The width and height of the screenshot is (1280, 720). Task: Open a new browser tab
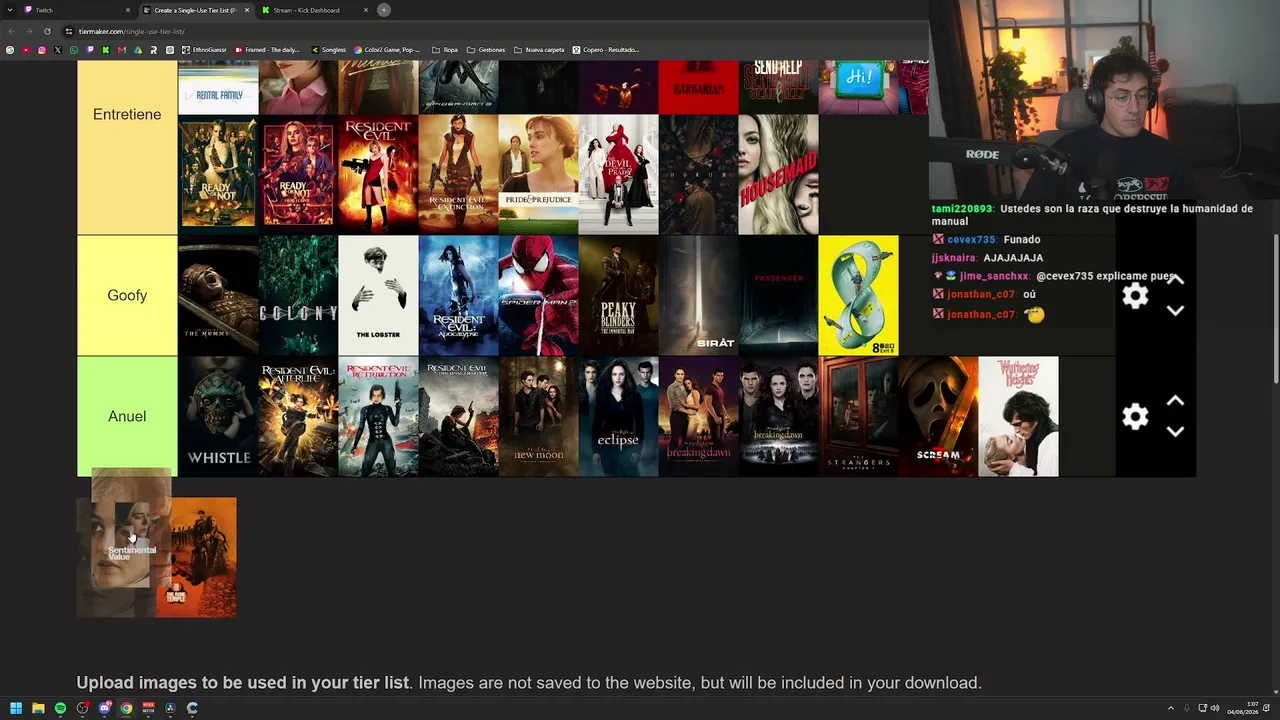click(384, 10)
